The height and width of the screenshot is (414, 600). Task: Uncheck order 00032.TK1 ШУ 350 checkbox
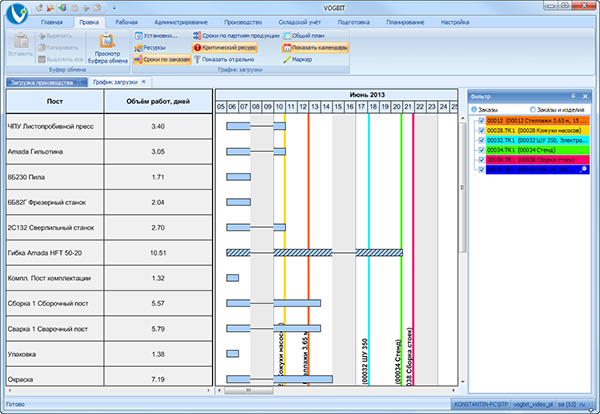(481, 140)
